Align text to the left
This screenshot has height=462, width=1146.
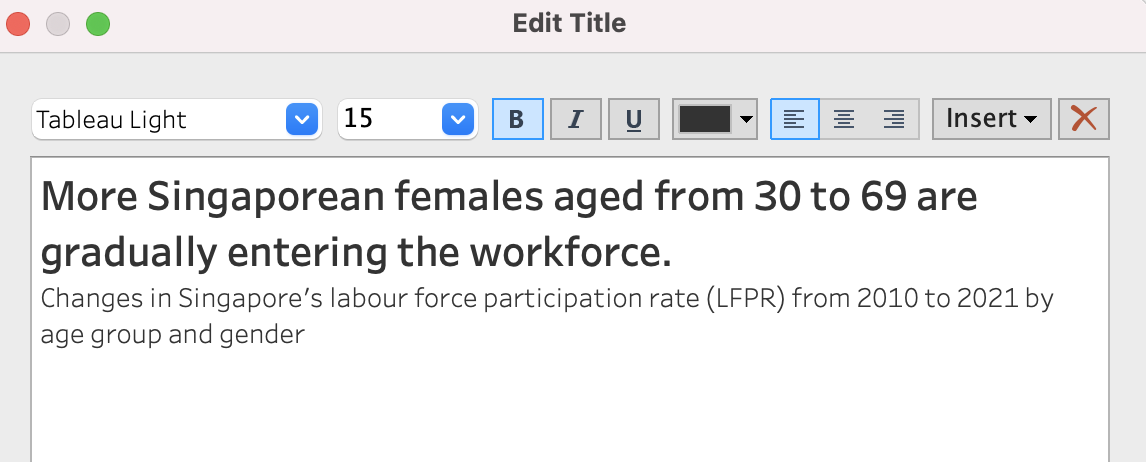(794, 119)
